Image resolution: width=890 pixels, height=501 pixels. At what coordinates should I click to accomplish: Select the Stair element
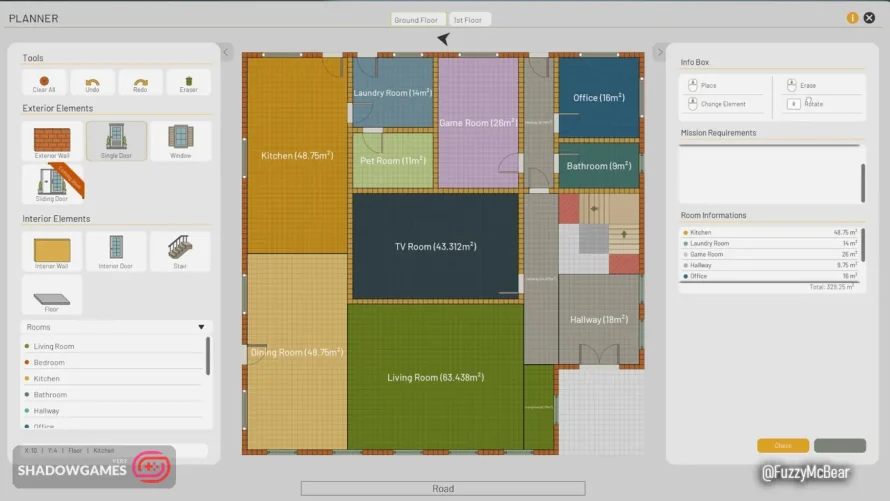[x=180, y=251]
